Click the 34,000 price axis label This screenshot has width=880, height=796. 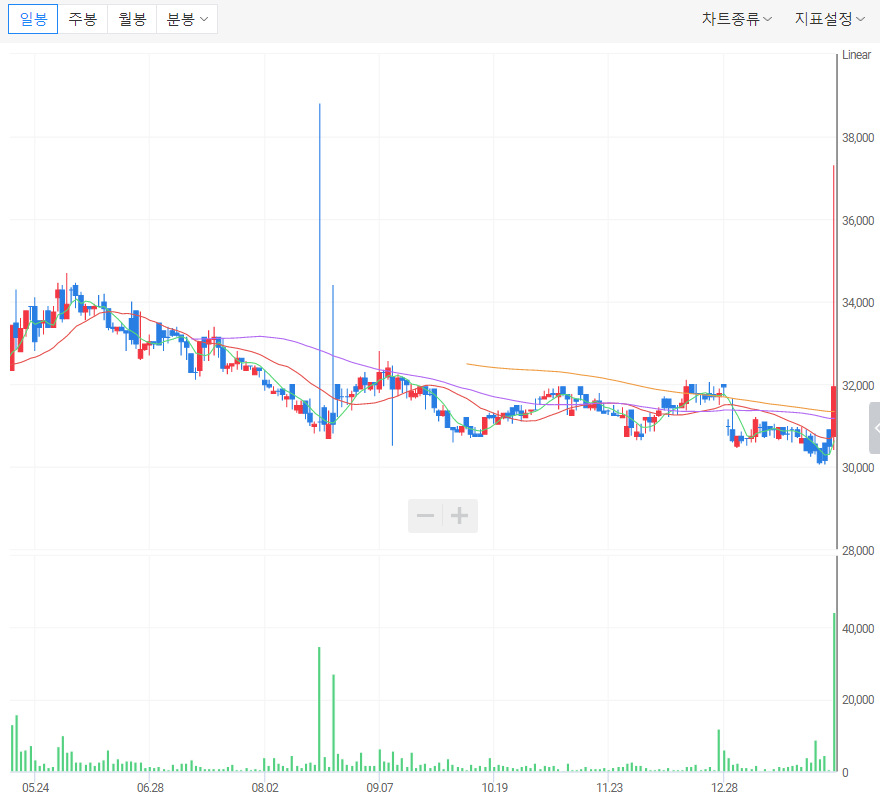858,303
